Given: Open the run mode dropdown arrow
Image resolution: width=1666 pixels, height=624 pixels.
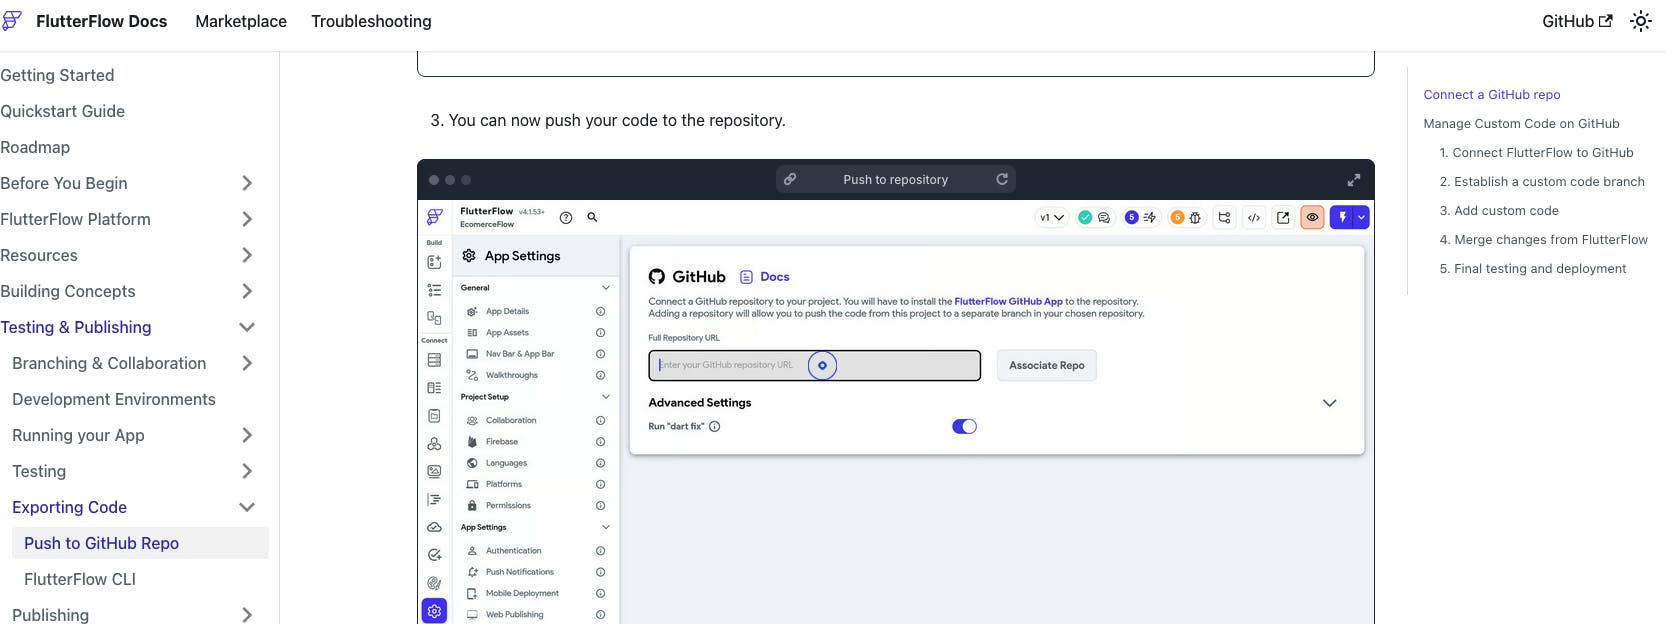Looking at the screenshot, I should pyautogui.click(x=1361, y=217).
